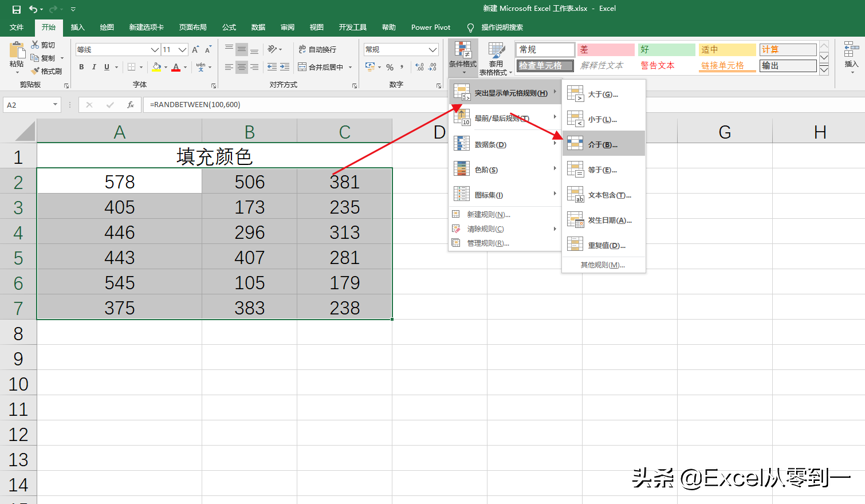The height and width of the screenshot is (504, 865).
Task: Toggle Italic formatting
Action: [x=94, y=67]
